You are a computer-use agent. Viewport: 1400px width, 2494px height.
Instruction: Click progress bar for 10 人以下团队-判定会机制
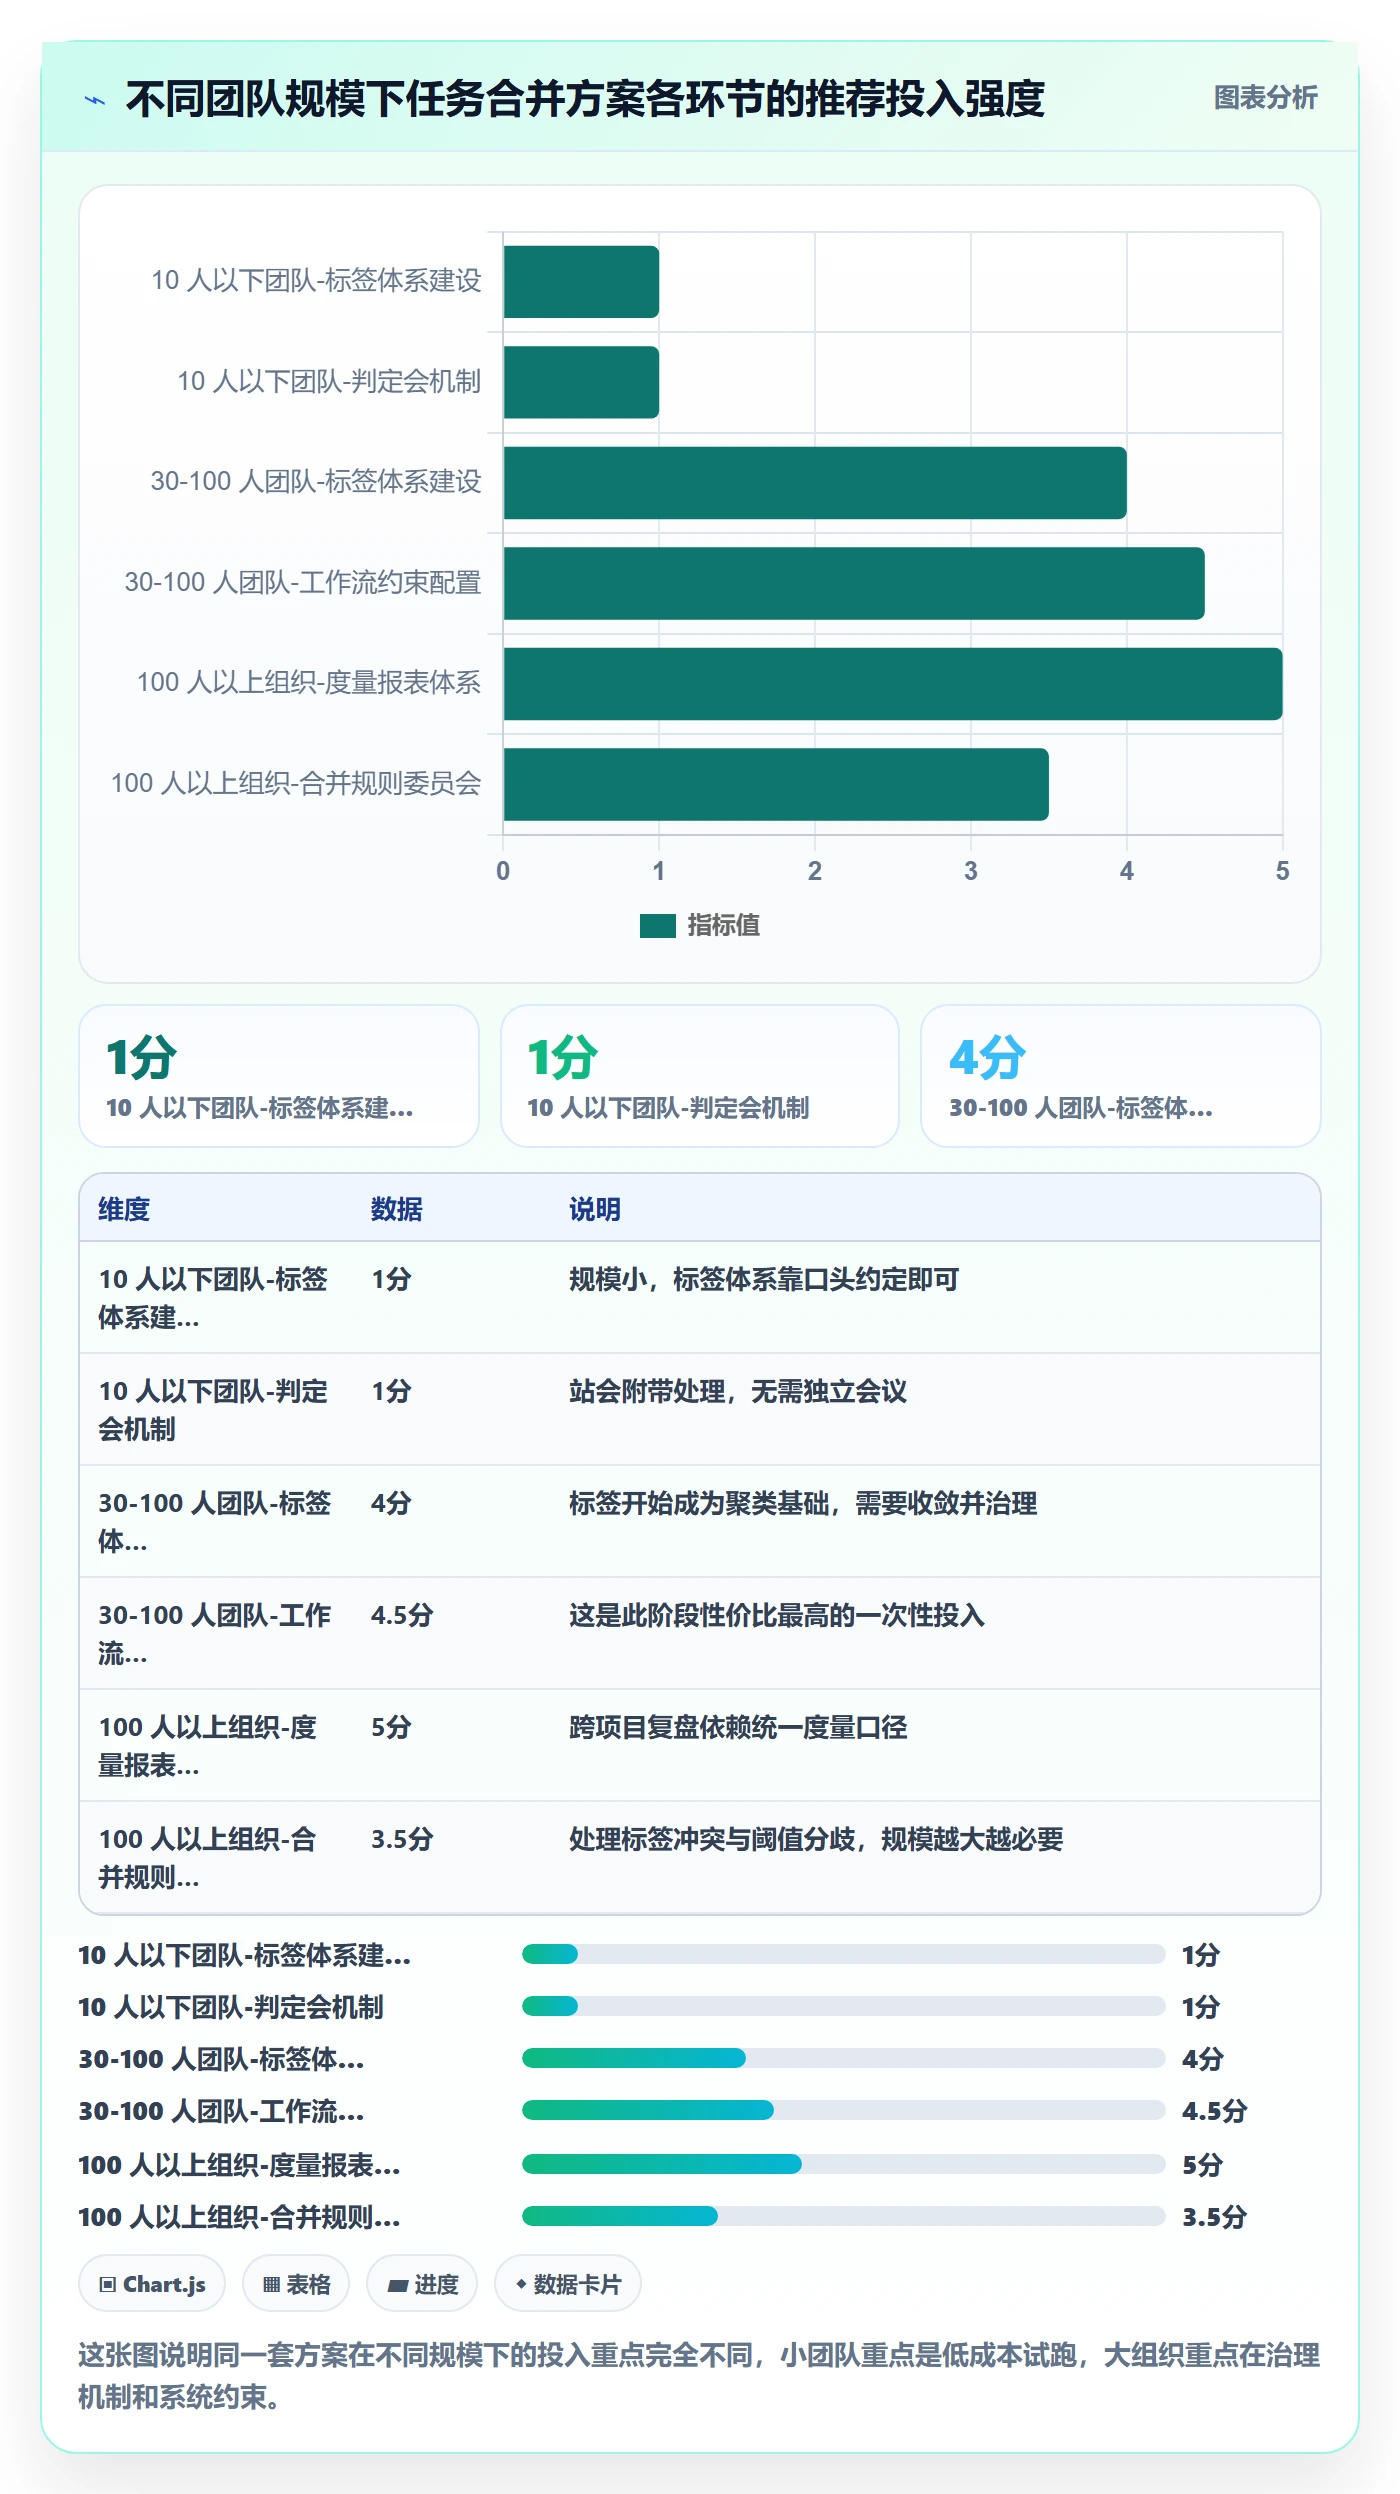coord(843,2006)
